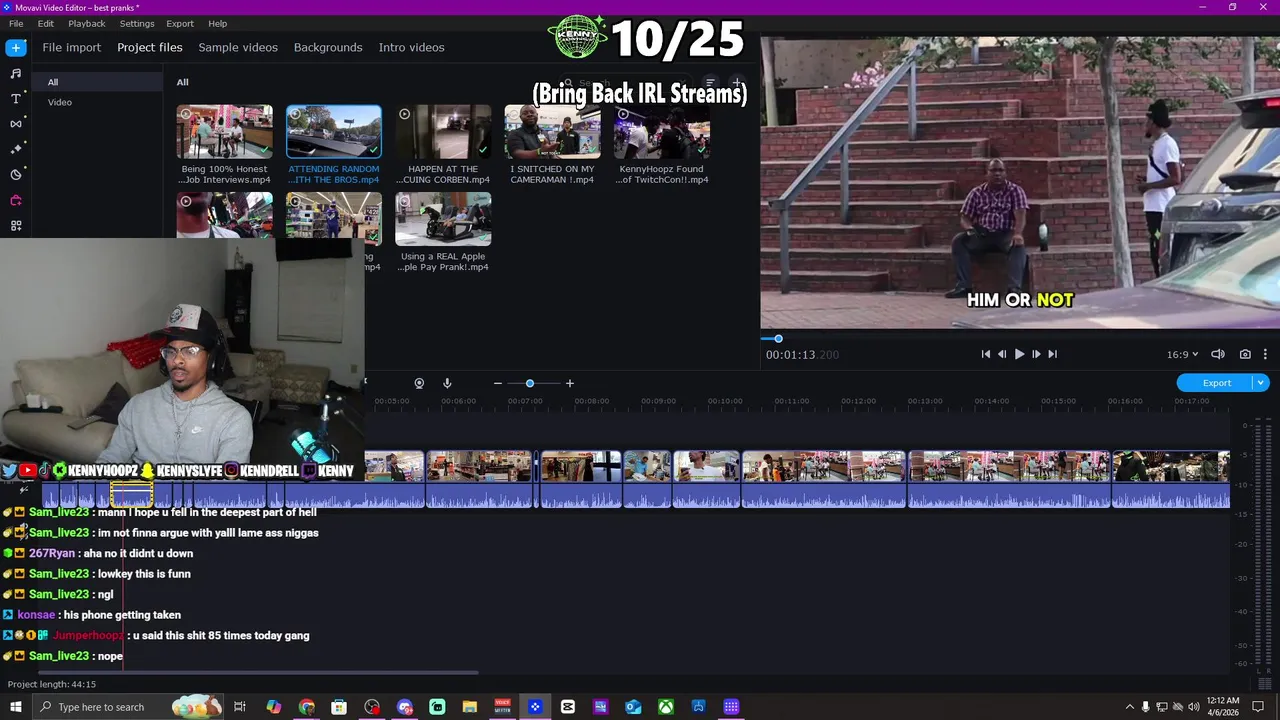This screenshot has width=1280, height=720.
Task: Open File Explorer from the taskbar
Action: point(469,707)
